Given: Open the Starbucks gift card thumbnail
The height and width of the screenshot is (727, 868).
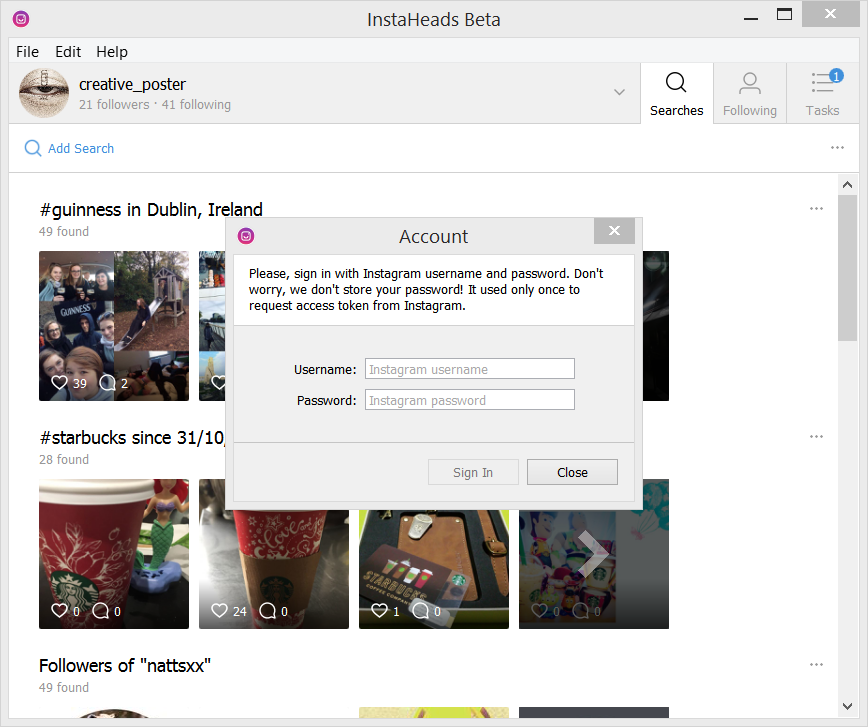Looking at the screenshot, I should click(x=433, y=569).
